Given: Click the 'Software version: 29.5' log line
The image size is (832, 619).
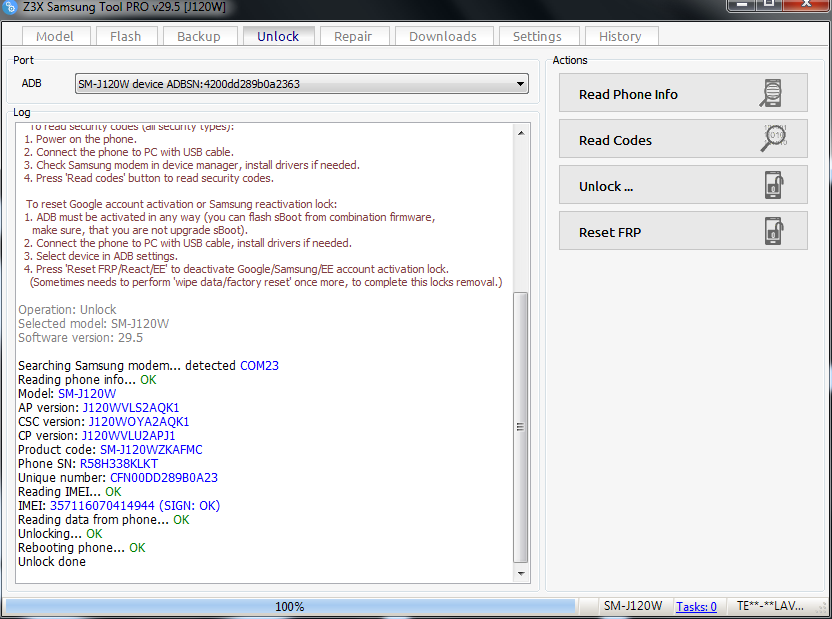Looking at the screenshot, I should [81, 338].
